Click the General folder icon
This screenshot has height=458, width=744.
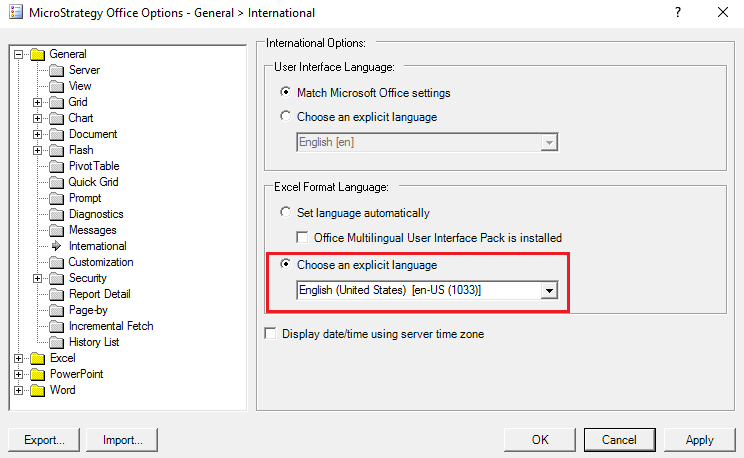(37, 55)
